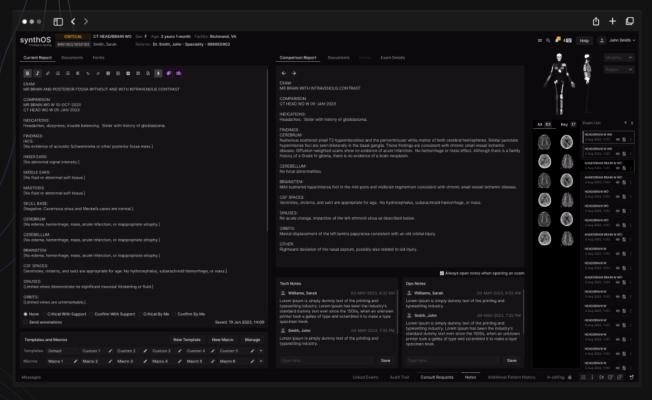This screenshot has width=652, height=400.
Task: Open the Documents tab beside Current Report
Action: coord(72,58)
